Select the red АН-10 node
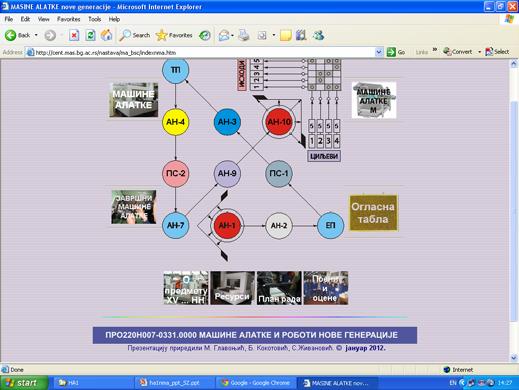The image size is (519, 390). pyautogui.click(x=279, y=122)
